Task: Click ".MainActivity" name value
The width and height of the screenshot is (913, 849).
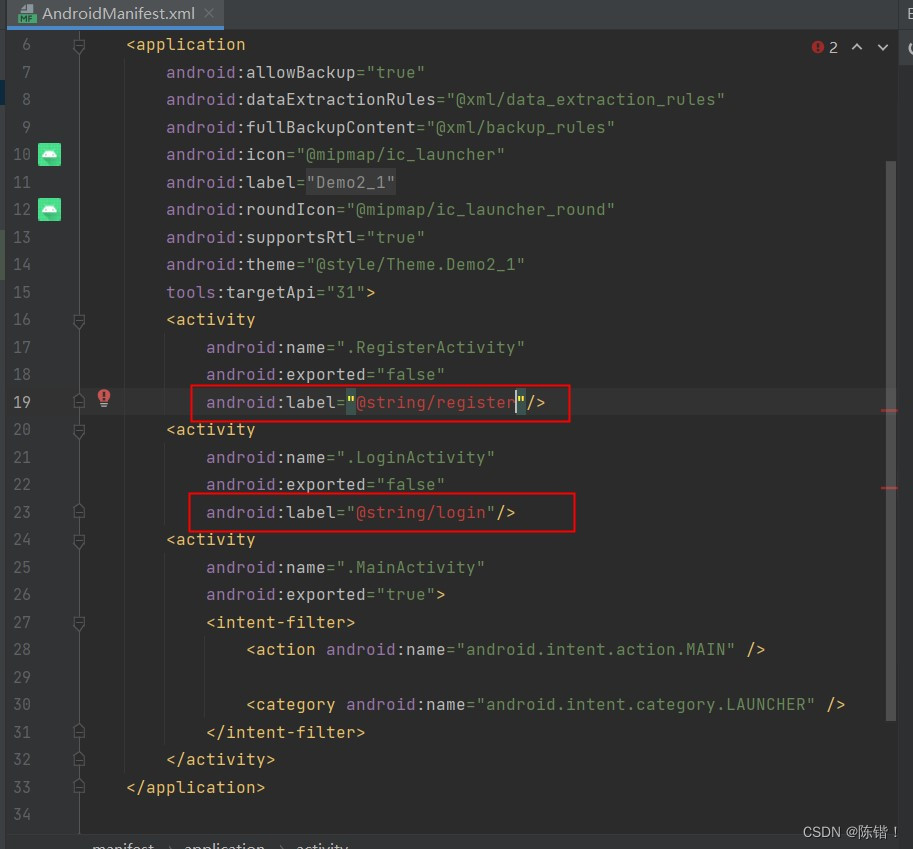Action: (411, 568)
